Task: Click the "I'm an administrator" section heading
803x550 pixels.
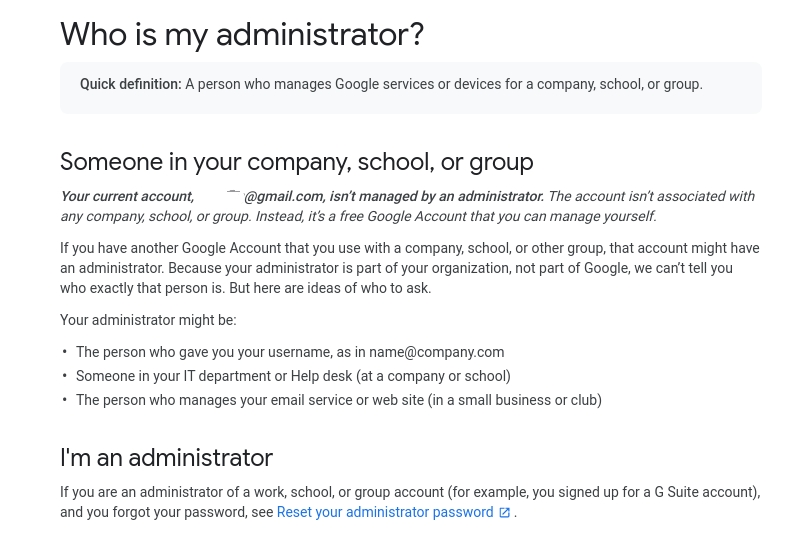Action: 166,458
